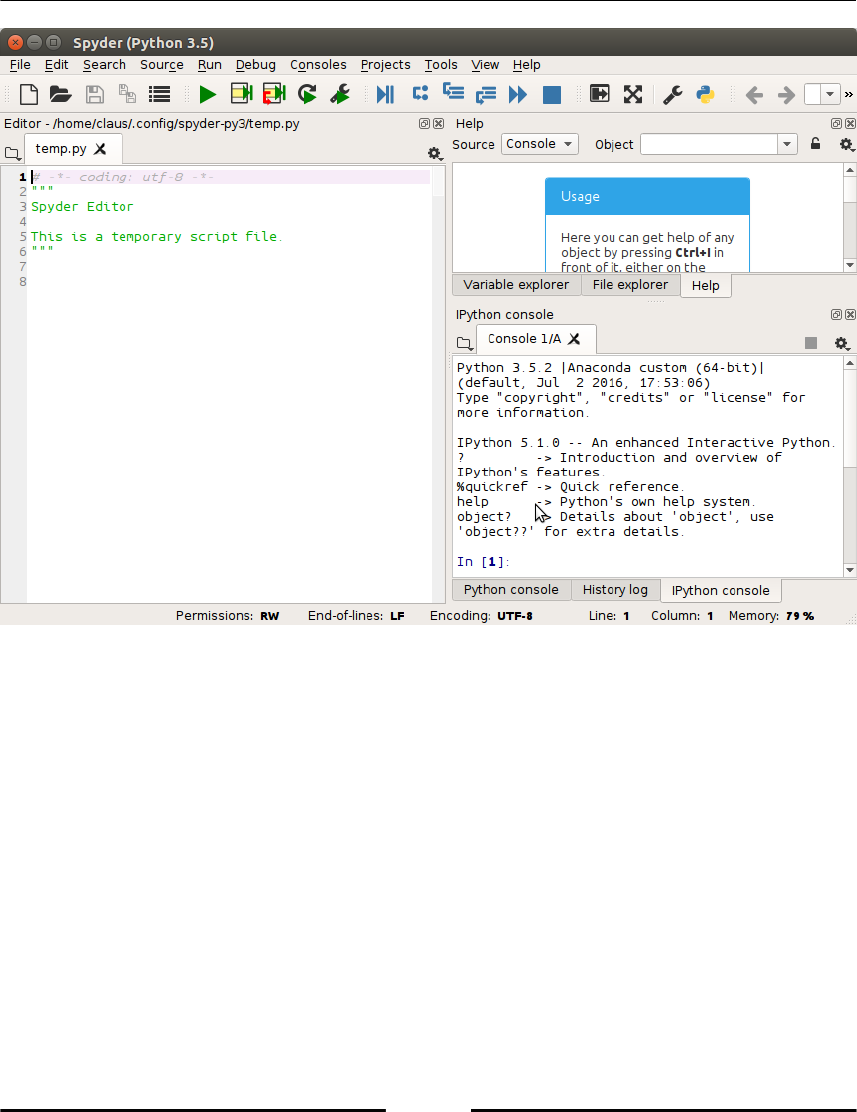Screen dimensions: 857x1112
Task: Open IPython console options gear
Action: pyautogui.click(x=842, y=344)
